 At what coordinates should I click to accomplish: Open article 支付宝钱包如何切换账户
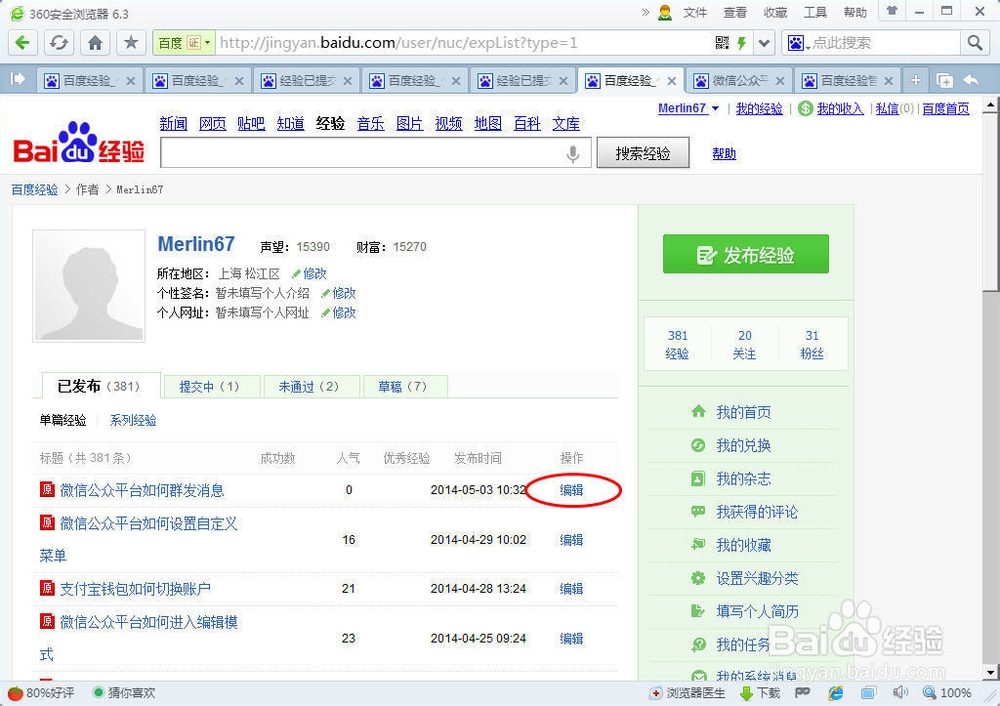tap(135, 589)
